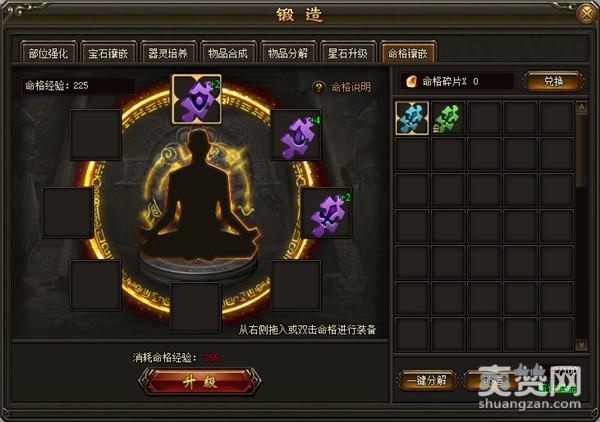Pick the green rune in inventory
The width and height of the screenshot is (600, 422).
point(448,118)
